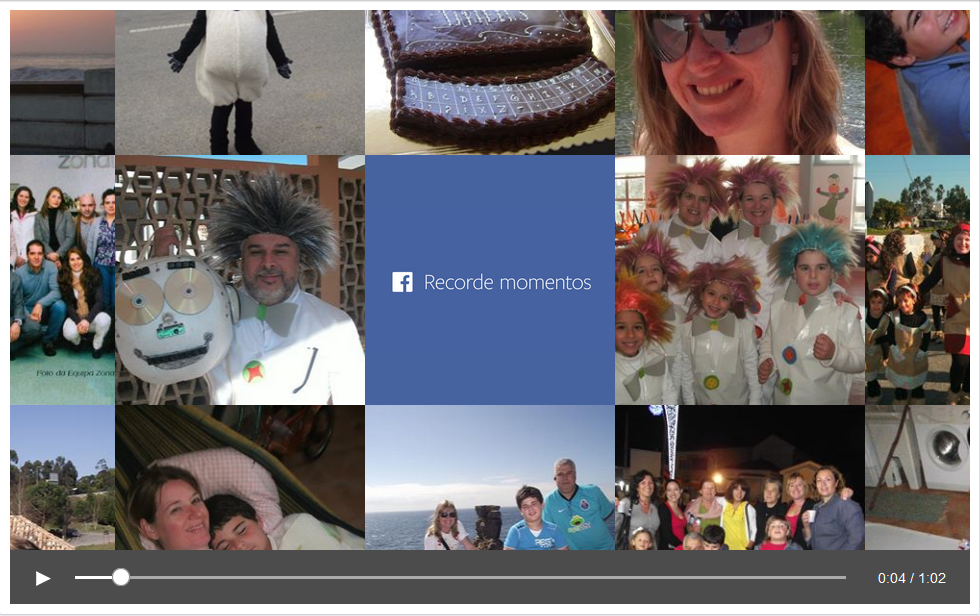Open the photo of woman wearing sunglasses
The width and height of the screenshot is (980, 616).
[740, 82]
